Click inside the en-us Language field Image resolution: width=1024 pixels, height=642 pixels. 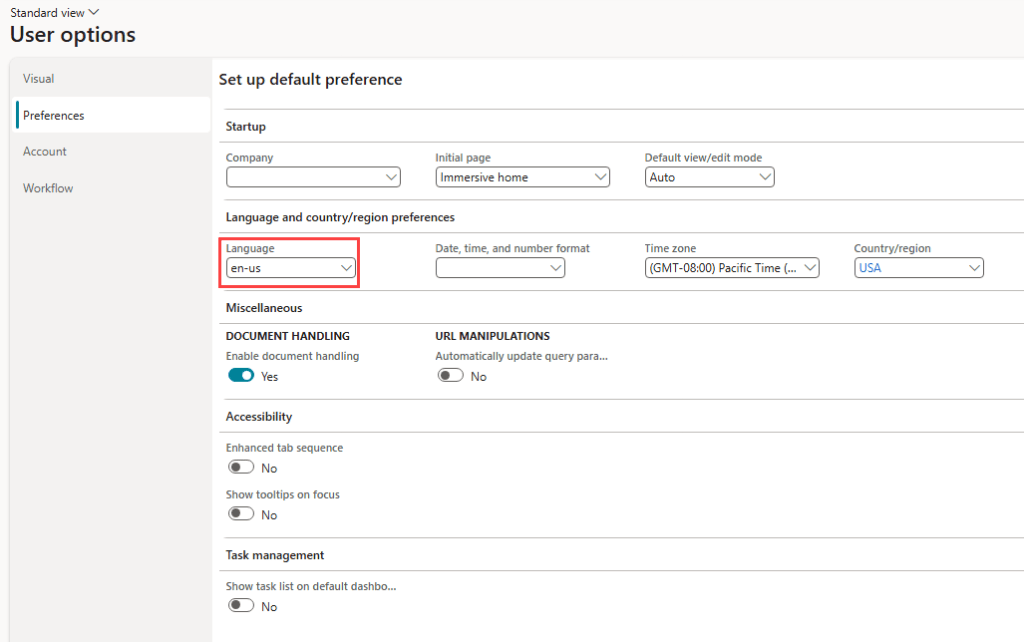pos(291,268)
